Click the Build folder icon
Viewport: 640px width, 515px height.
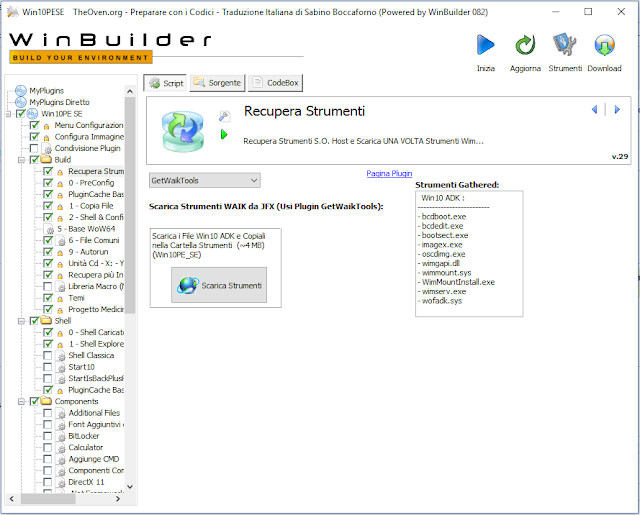tap(46, 159)
